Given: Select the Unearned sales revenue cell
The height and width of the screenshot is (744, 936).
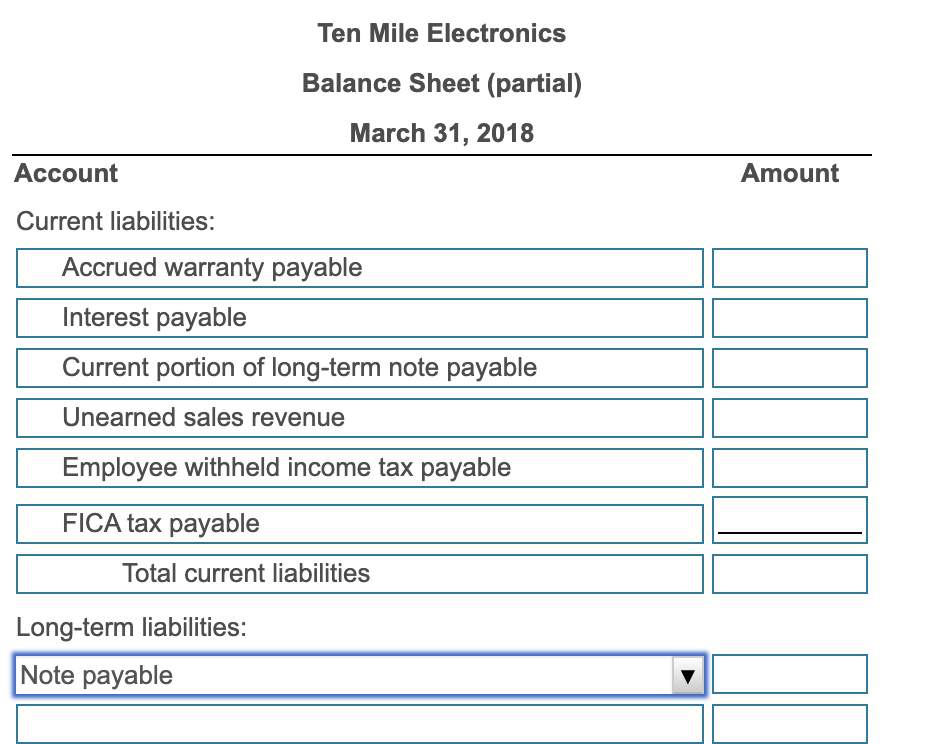Looking at the screenshot, I should 358,417.
